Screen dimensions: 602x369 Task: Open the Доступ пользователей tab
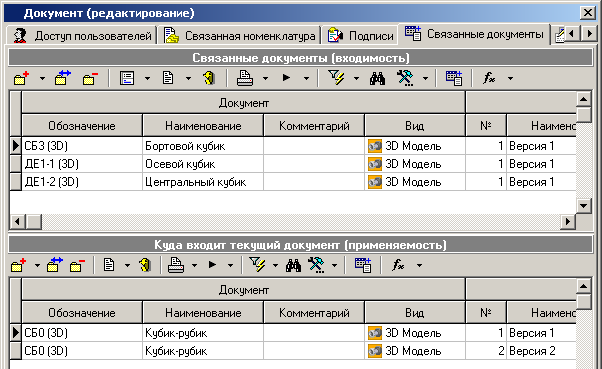(82, 36)
